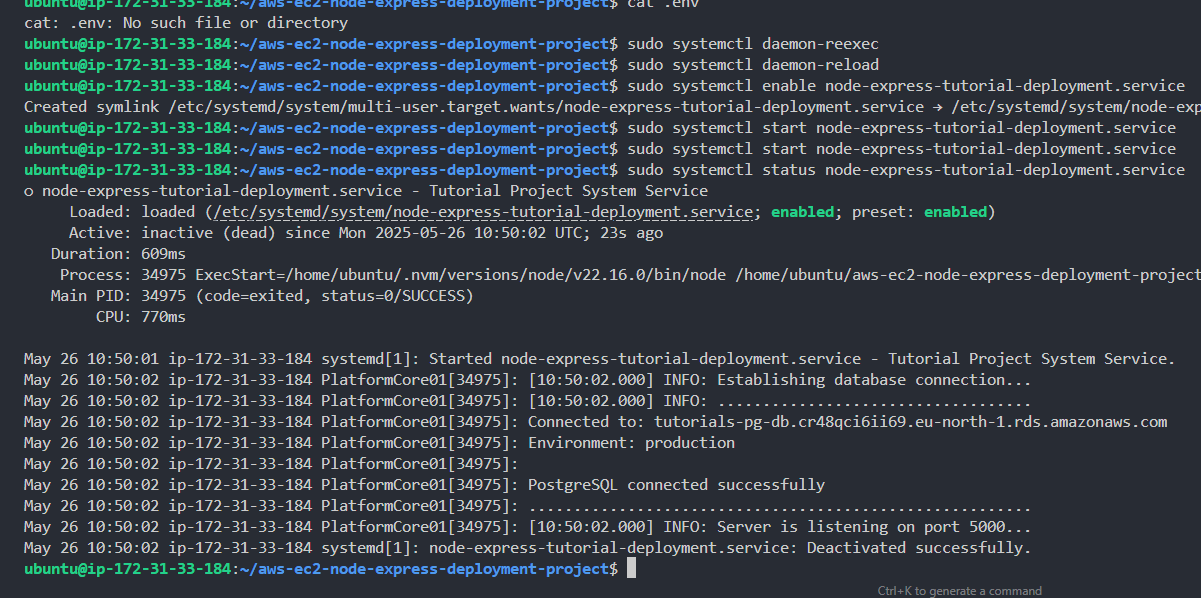
Task: Click the 'Environment: production' log entry
Action: click(631, 443)
